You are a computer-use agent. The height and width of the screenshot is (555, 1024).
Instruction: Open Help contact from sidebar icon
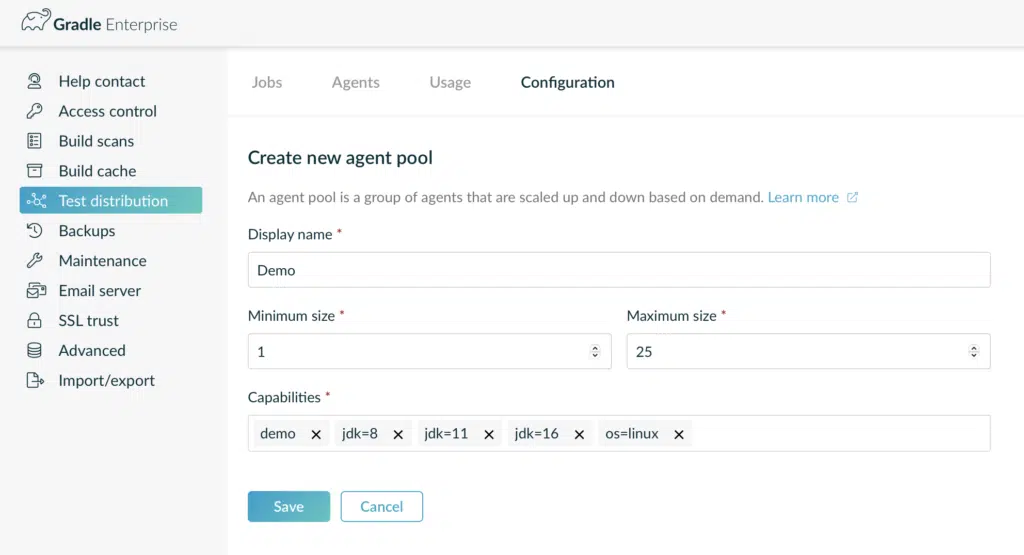[35, 82]
